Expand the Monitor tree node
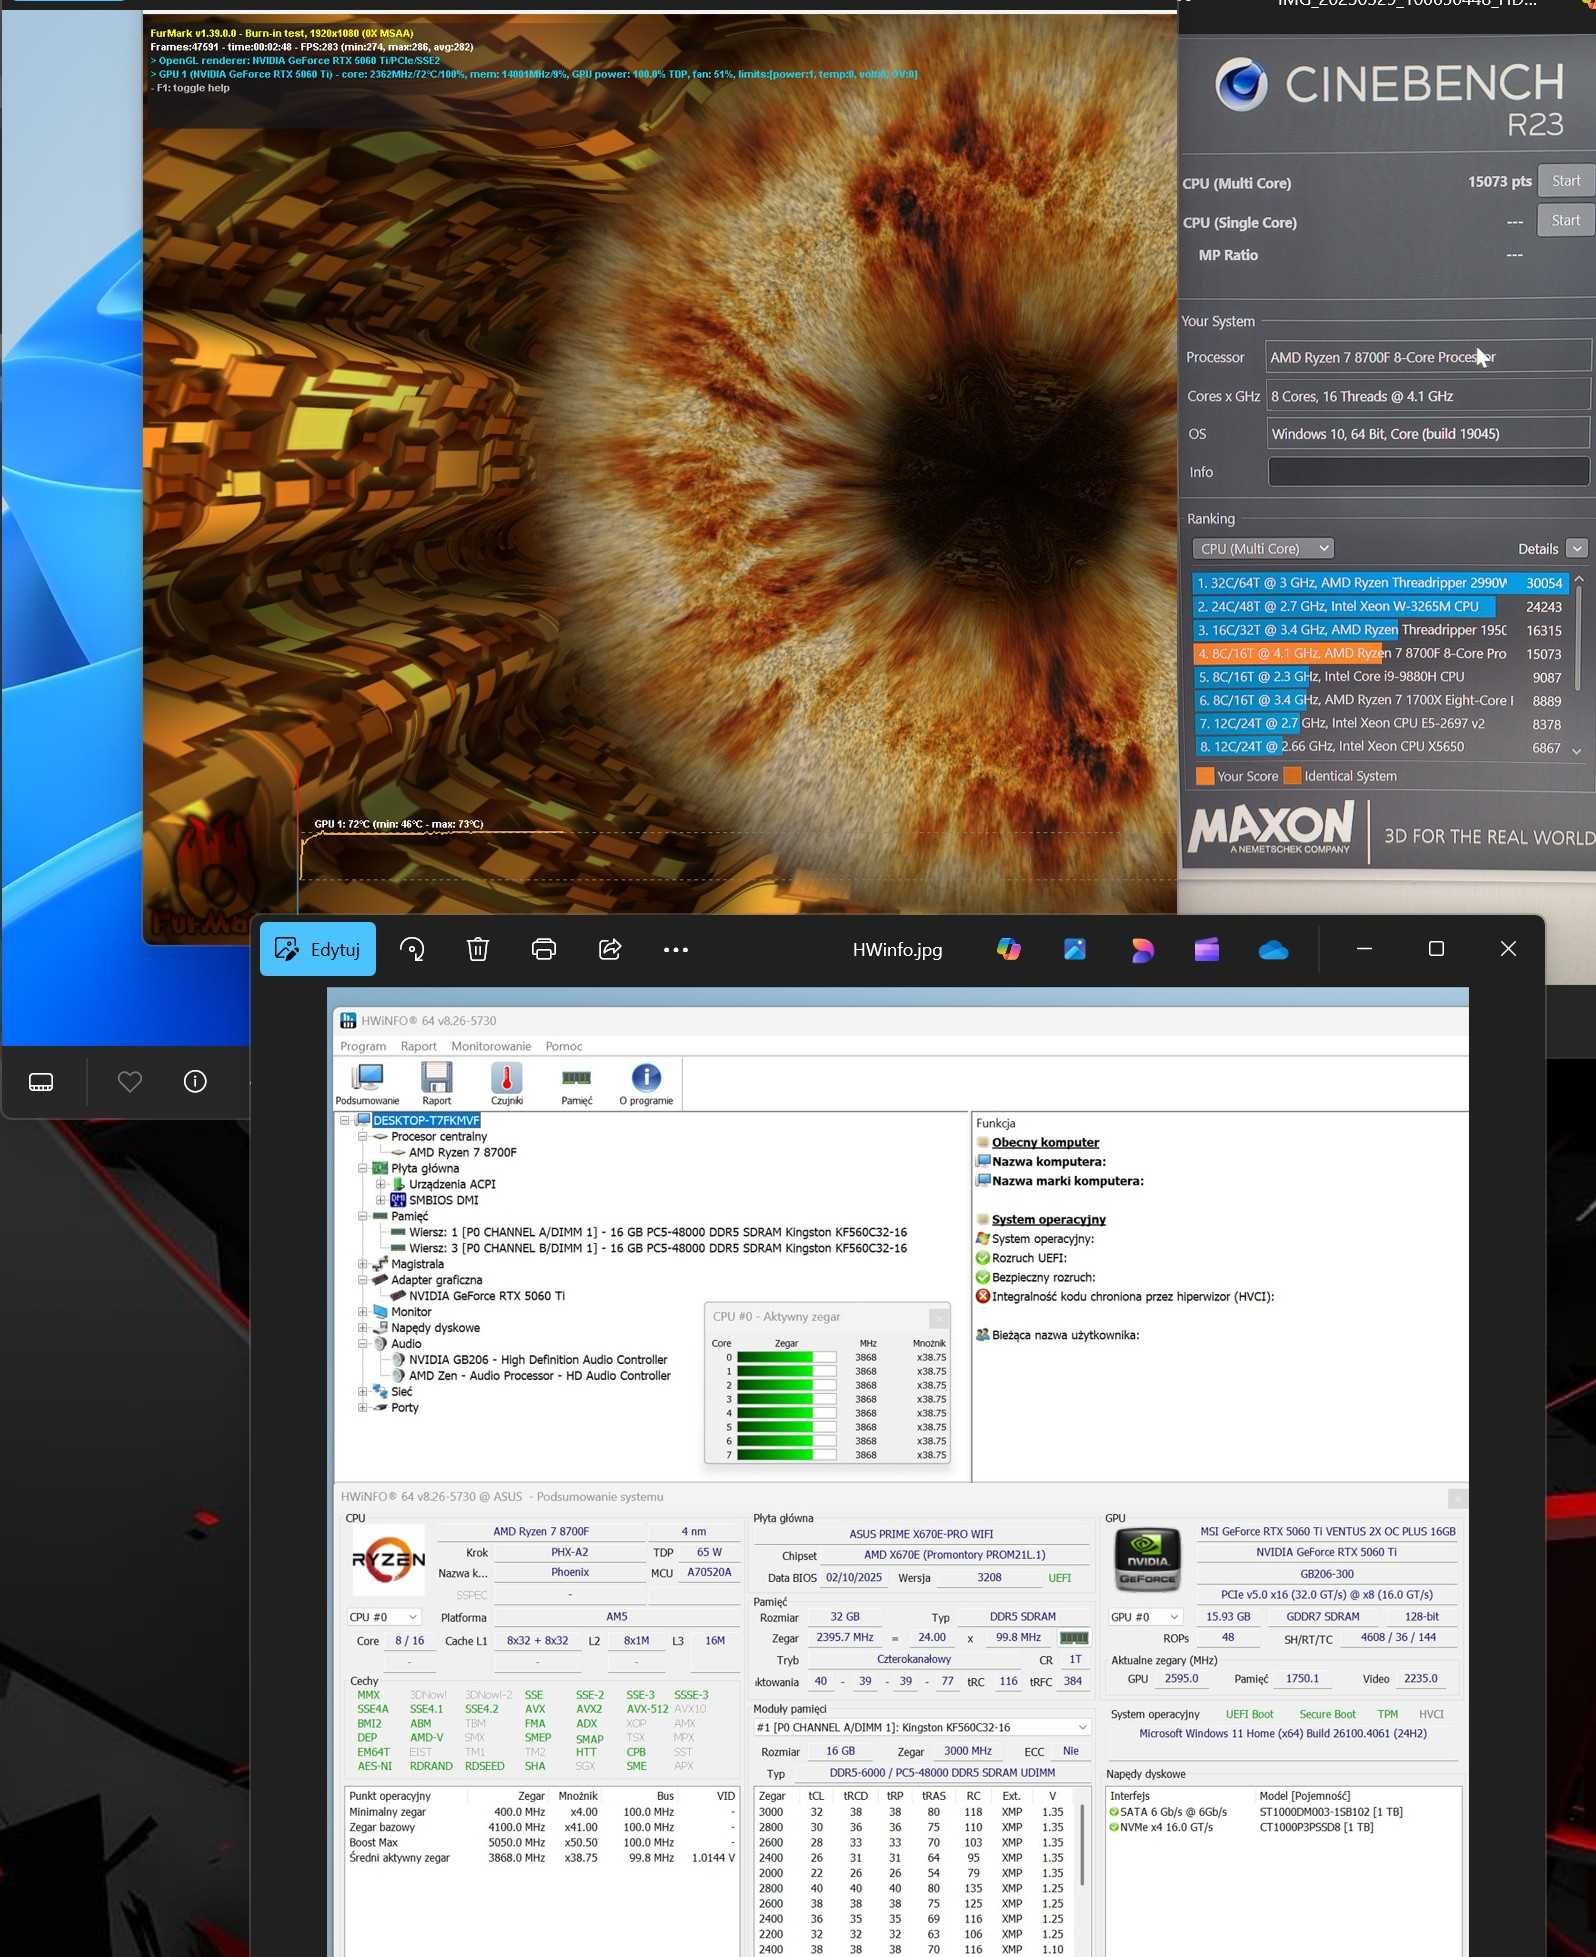The height and width of the screenshot is (1957, 1596). tap(363, 1312)
